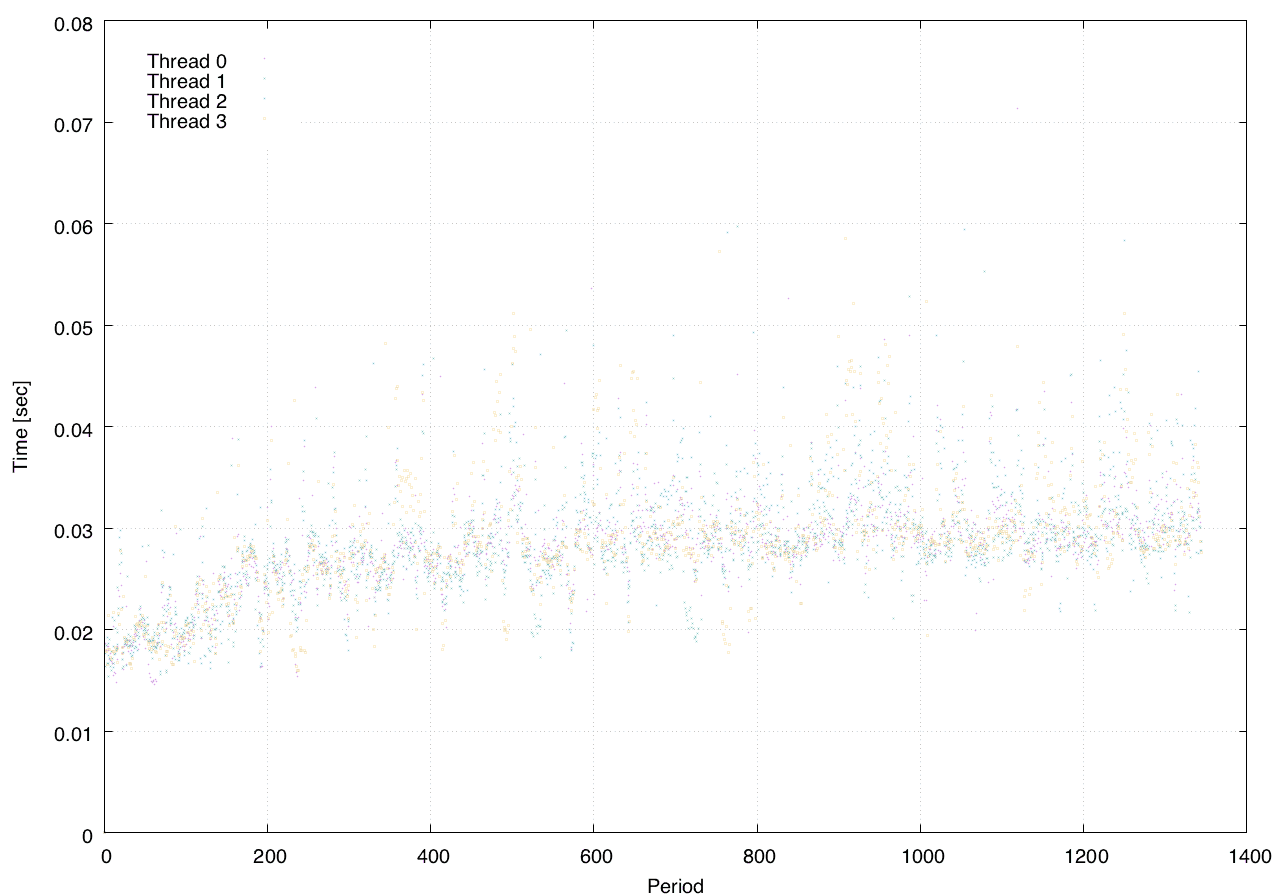Click the 0.08 y-axis tick label

click(x=72, y=22)
